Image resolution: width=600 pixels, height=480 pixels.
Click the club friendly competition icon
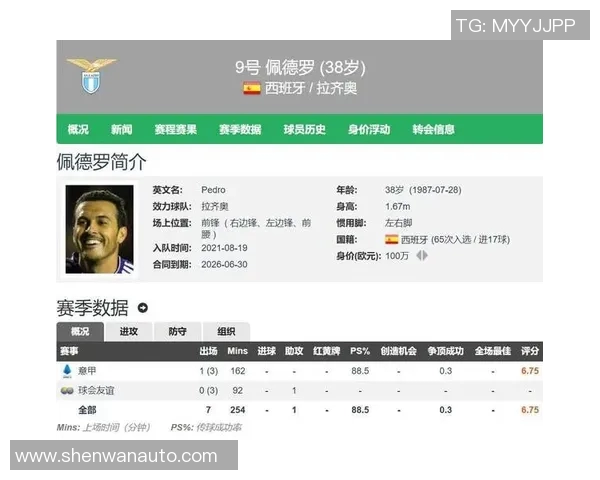click(x=67, y=390)
